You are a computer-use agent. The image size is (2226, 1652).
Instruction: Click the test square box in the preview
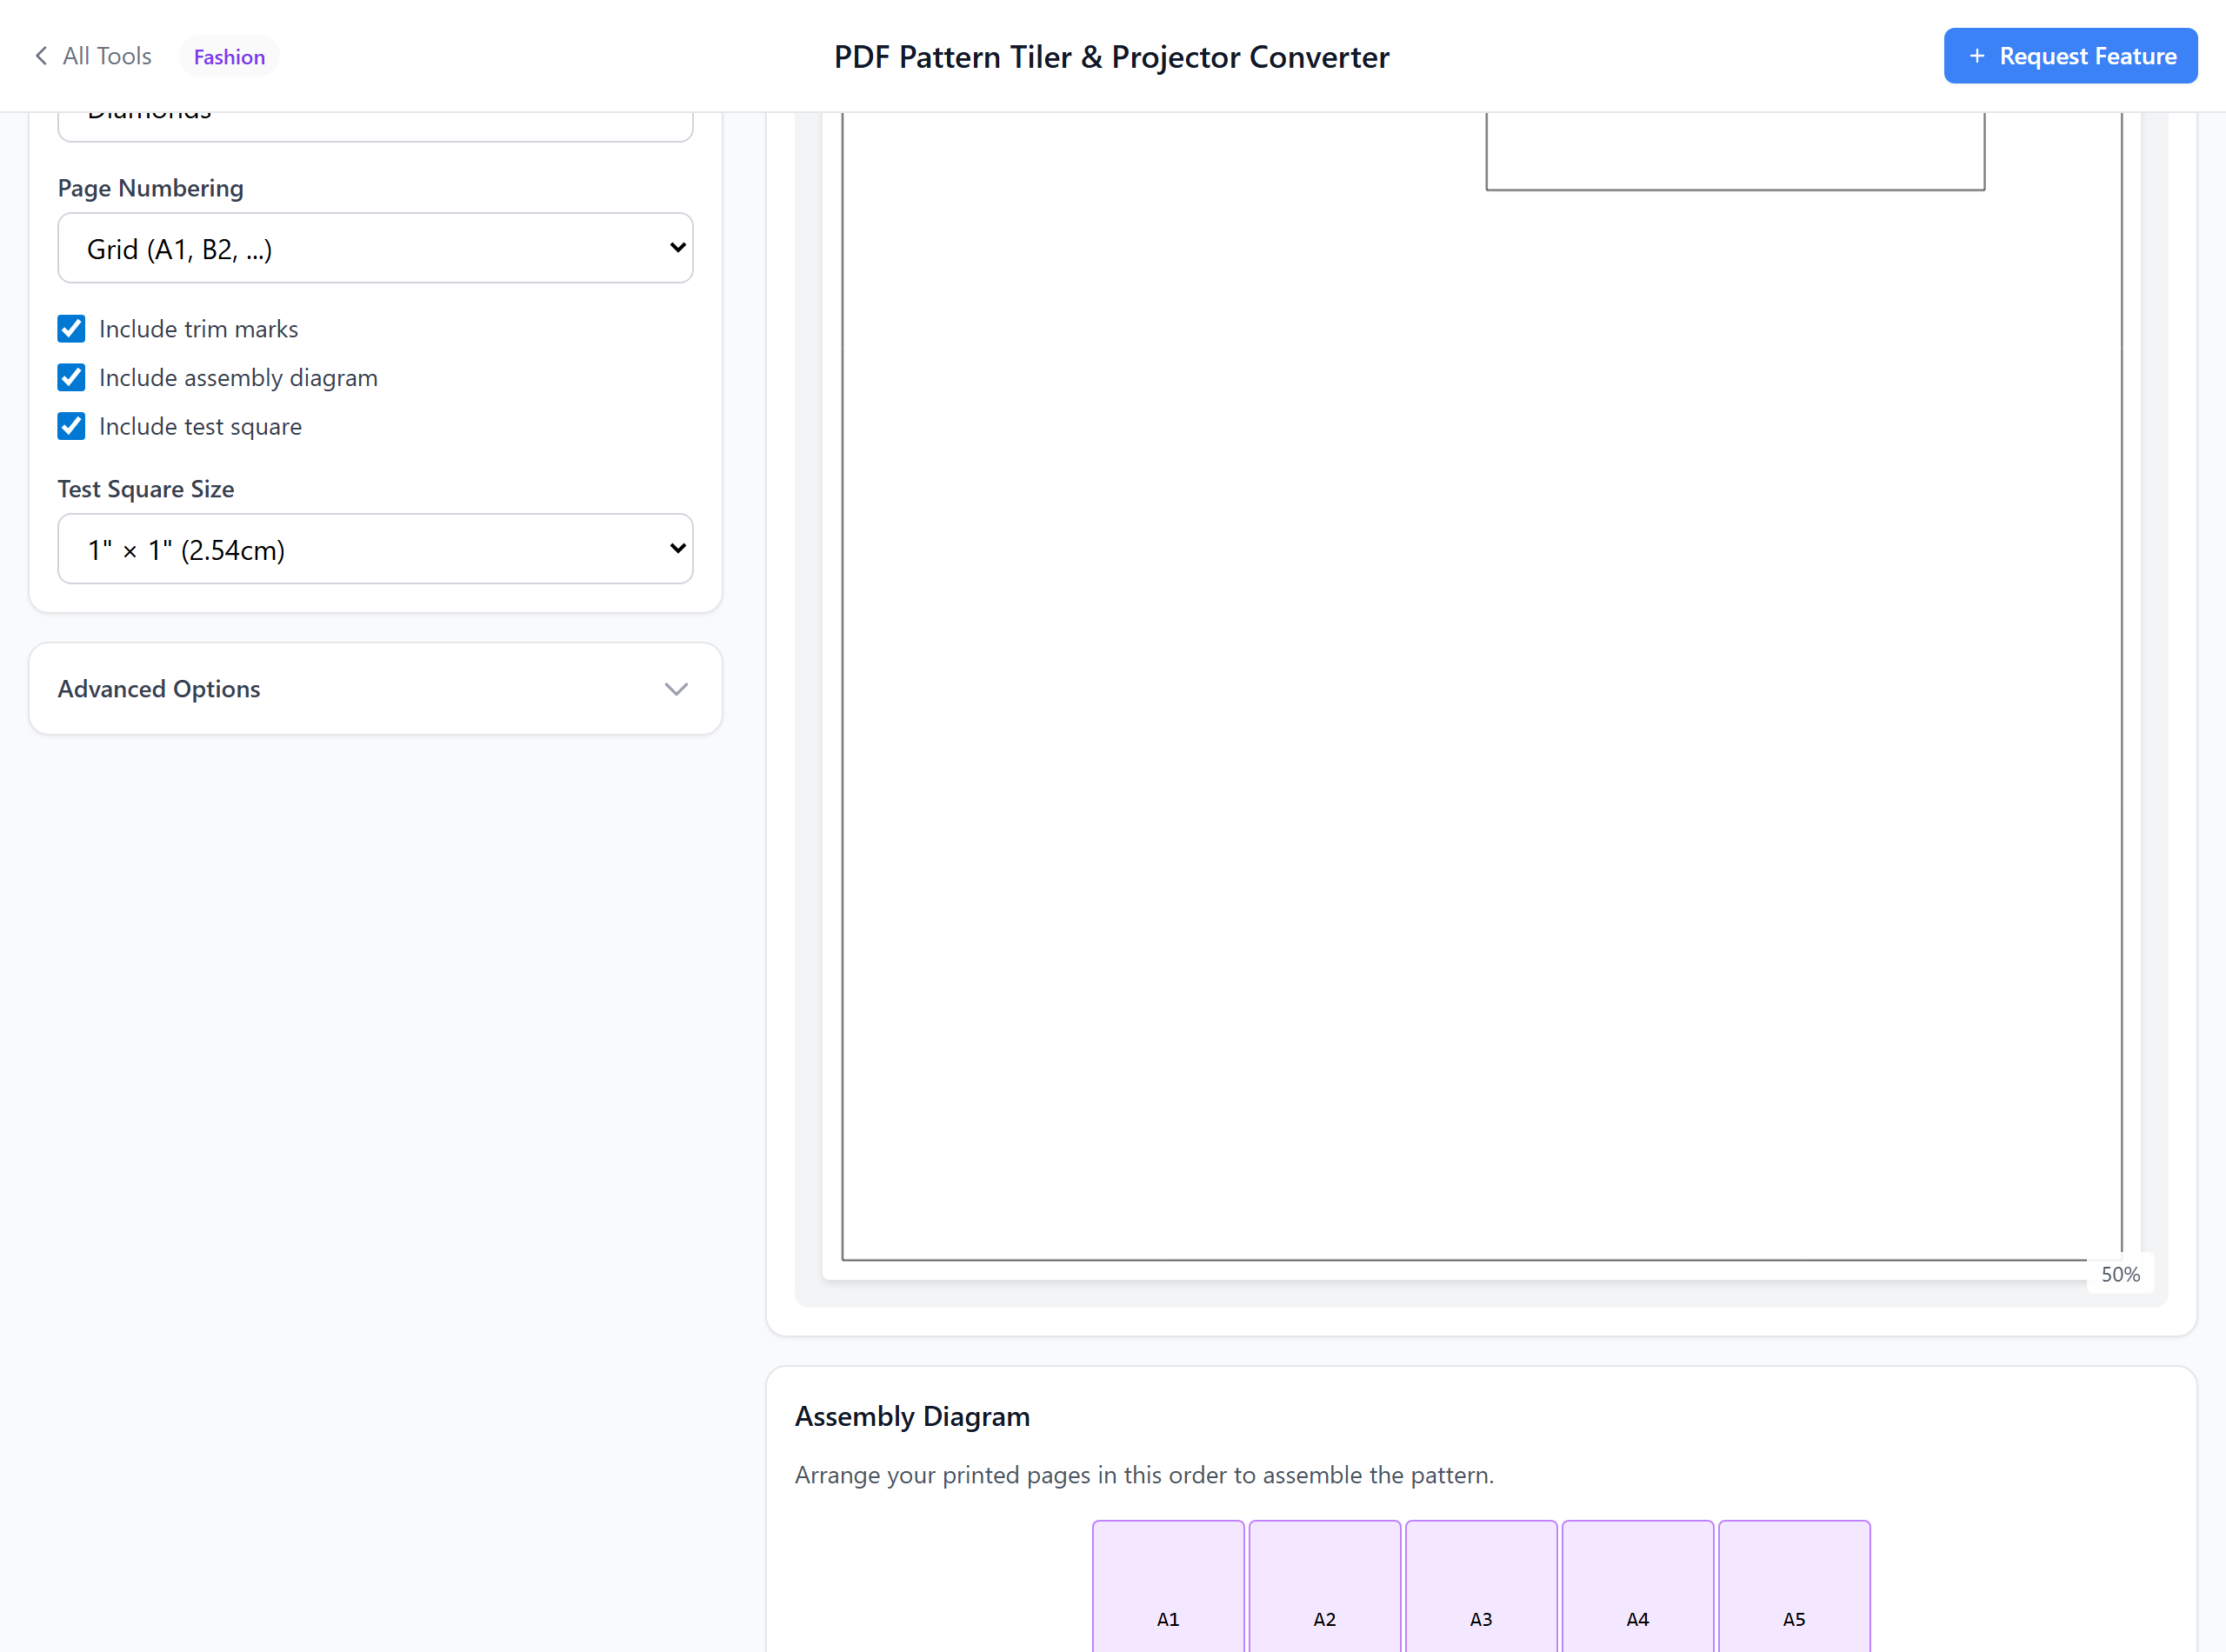(x=1735, y=150)
